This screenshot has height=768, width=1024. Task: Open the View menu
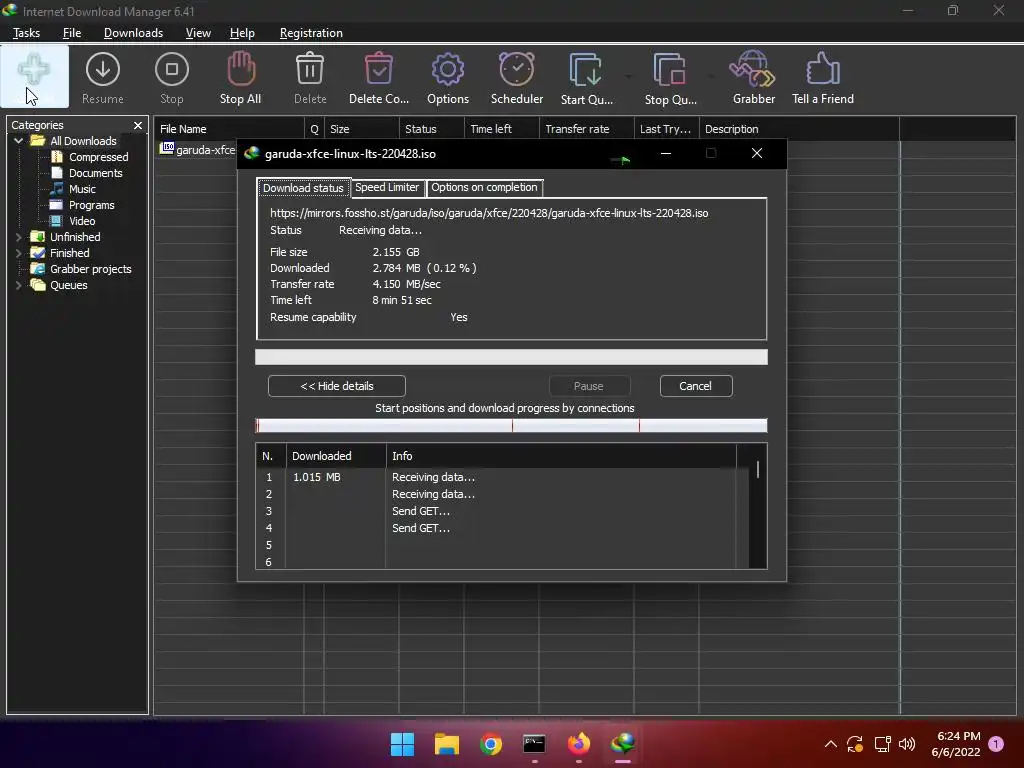[198, 33]
